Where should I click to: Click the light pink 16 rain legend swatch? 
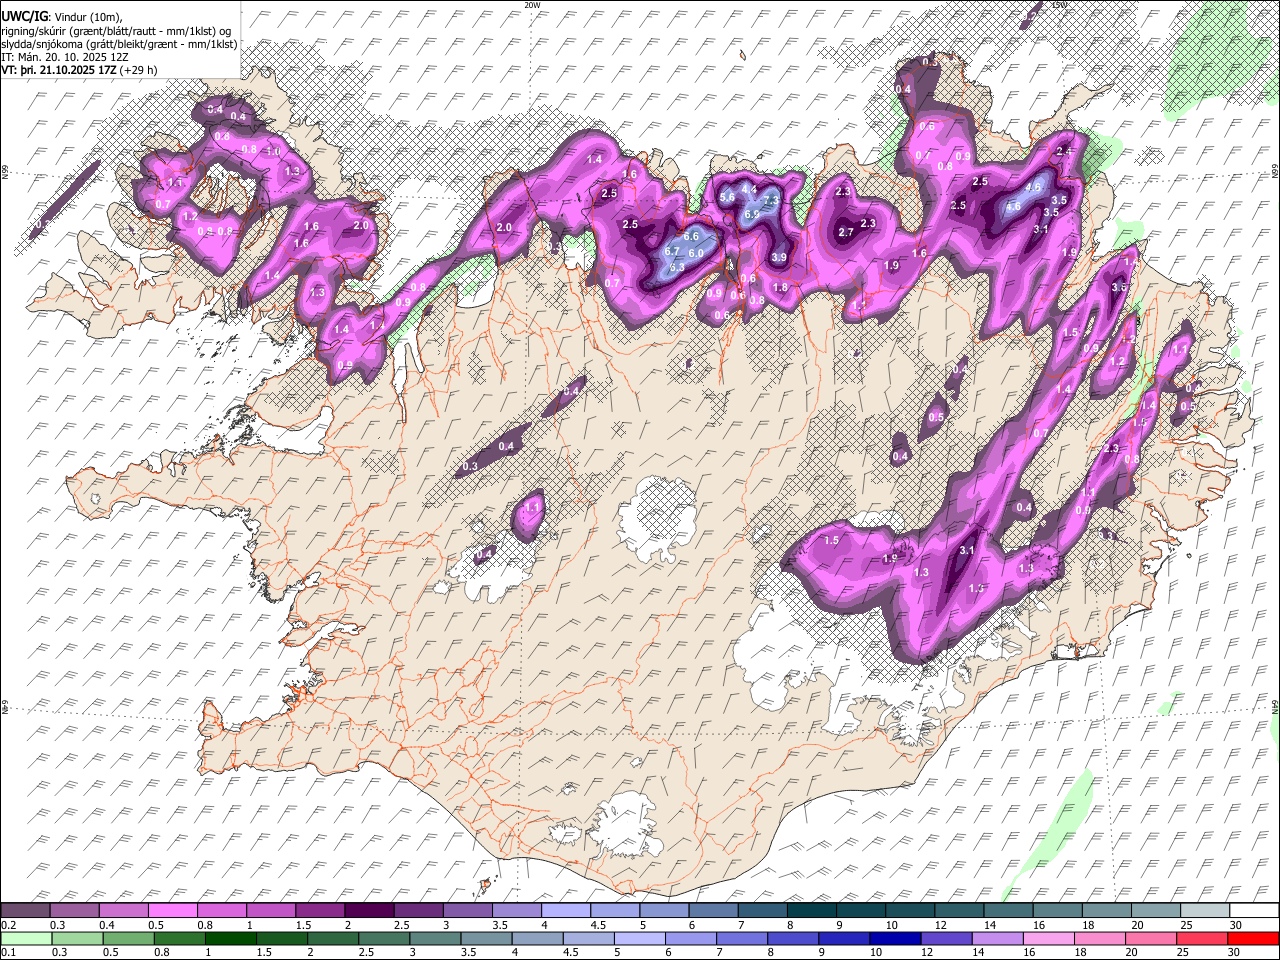pyautogui.click(x=1048, y=938)
